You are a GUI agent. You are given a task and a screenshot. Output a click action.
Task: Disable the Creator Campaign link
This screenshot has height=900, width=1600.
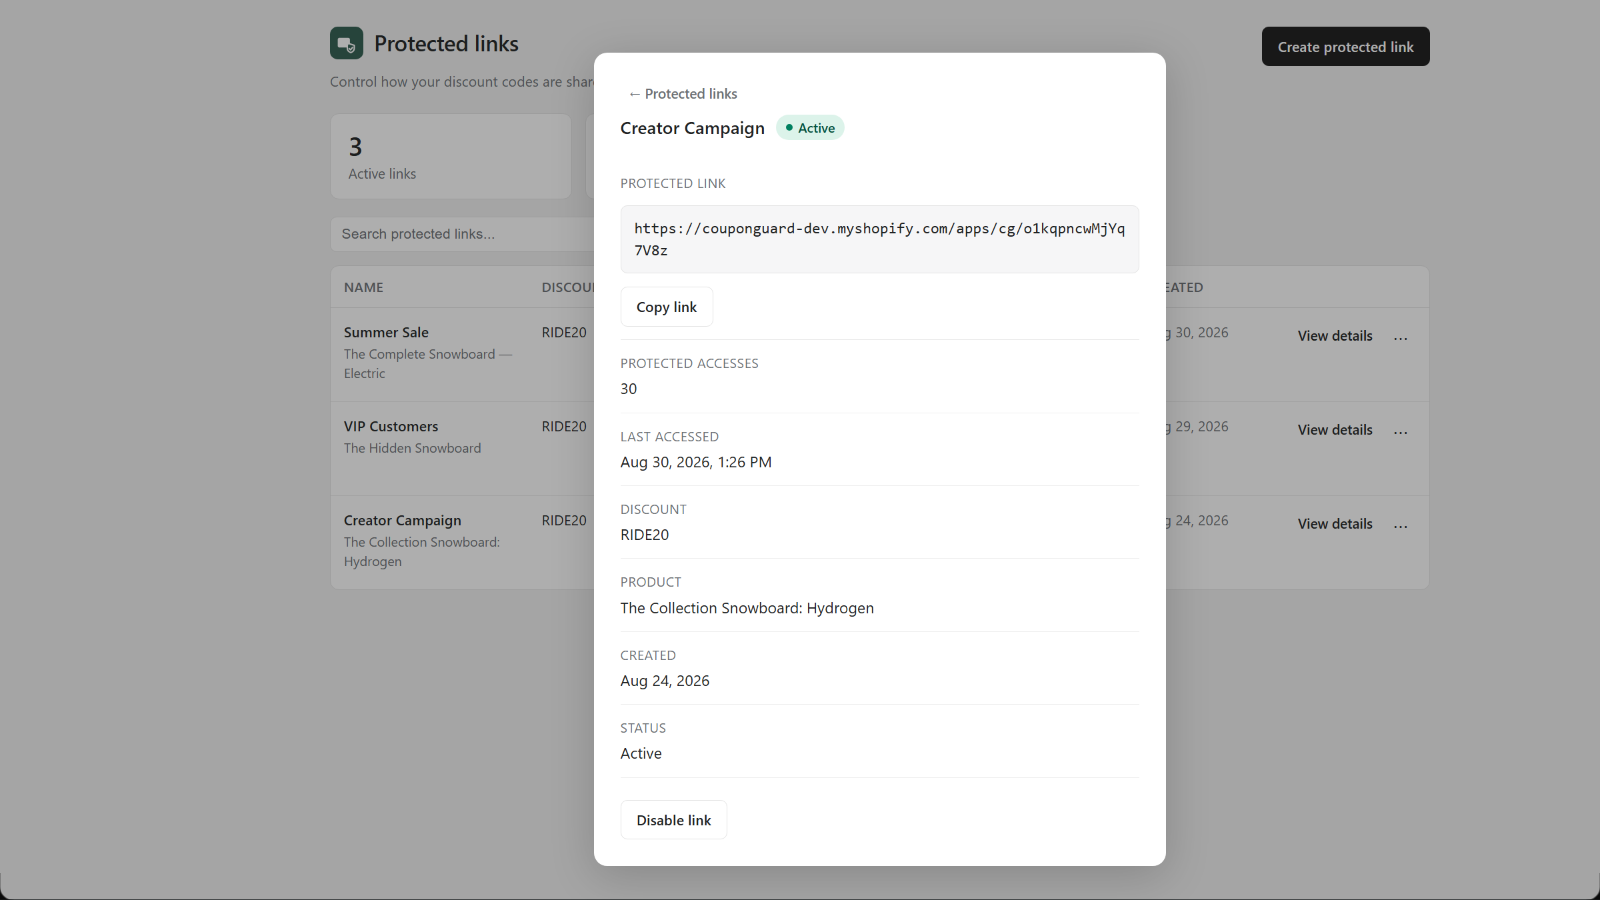pos(674,820)
